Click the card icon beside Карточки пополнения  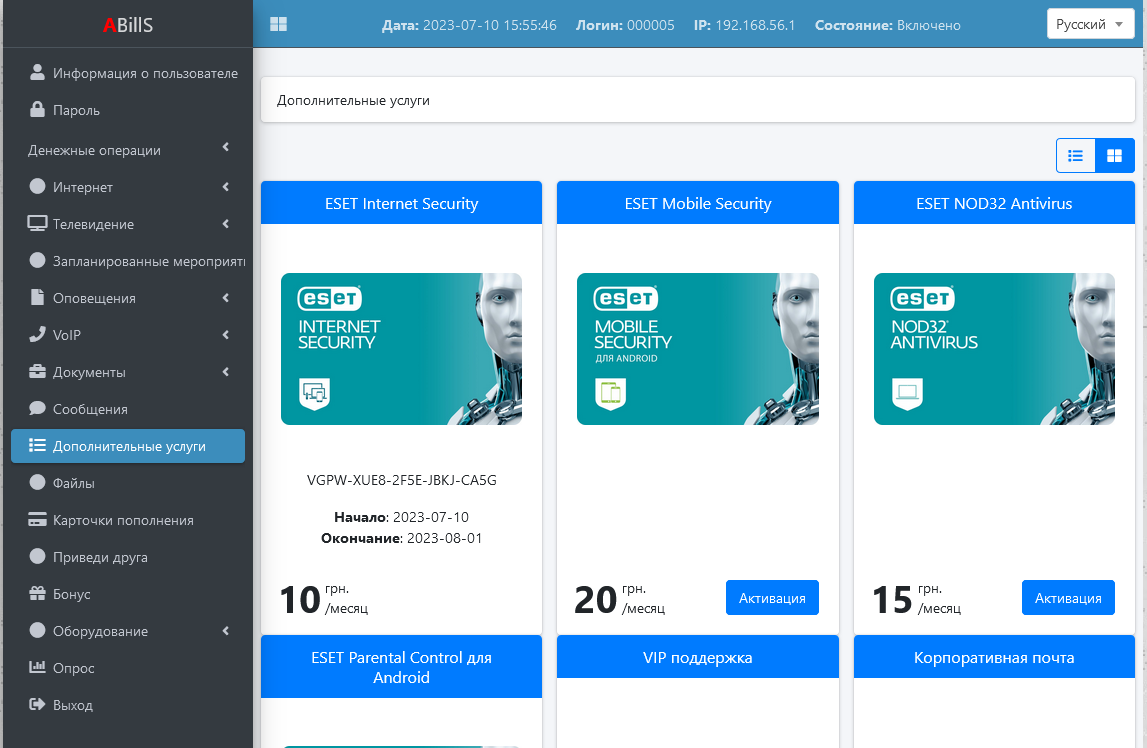point(37,519)
